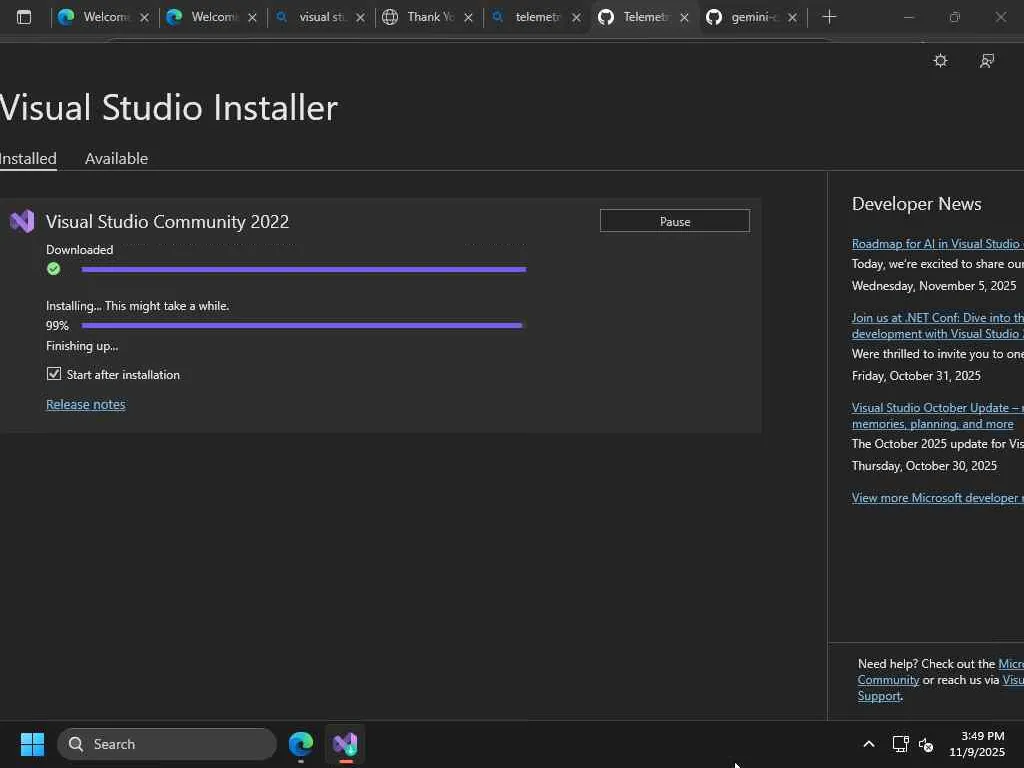Click View more Microsoft developer news link
The width and height of the screenshot is (1024, 768).
pyautogui.click(x=936, y=497)
